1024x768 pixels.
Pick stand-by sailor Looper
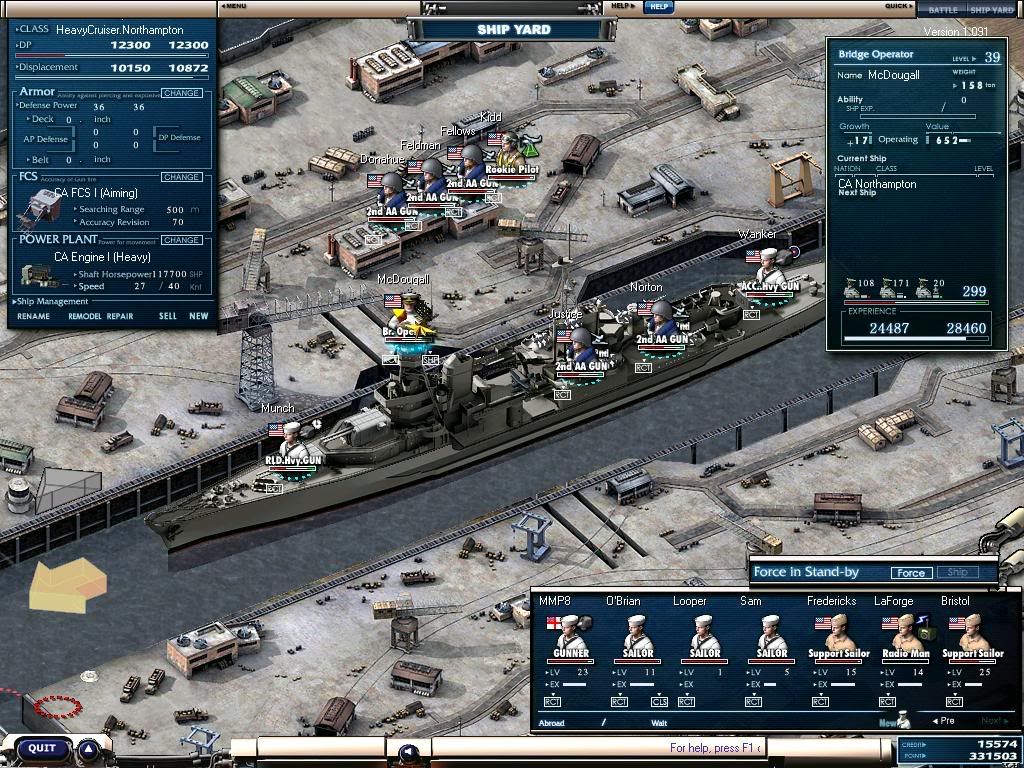point(705,637)
